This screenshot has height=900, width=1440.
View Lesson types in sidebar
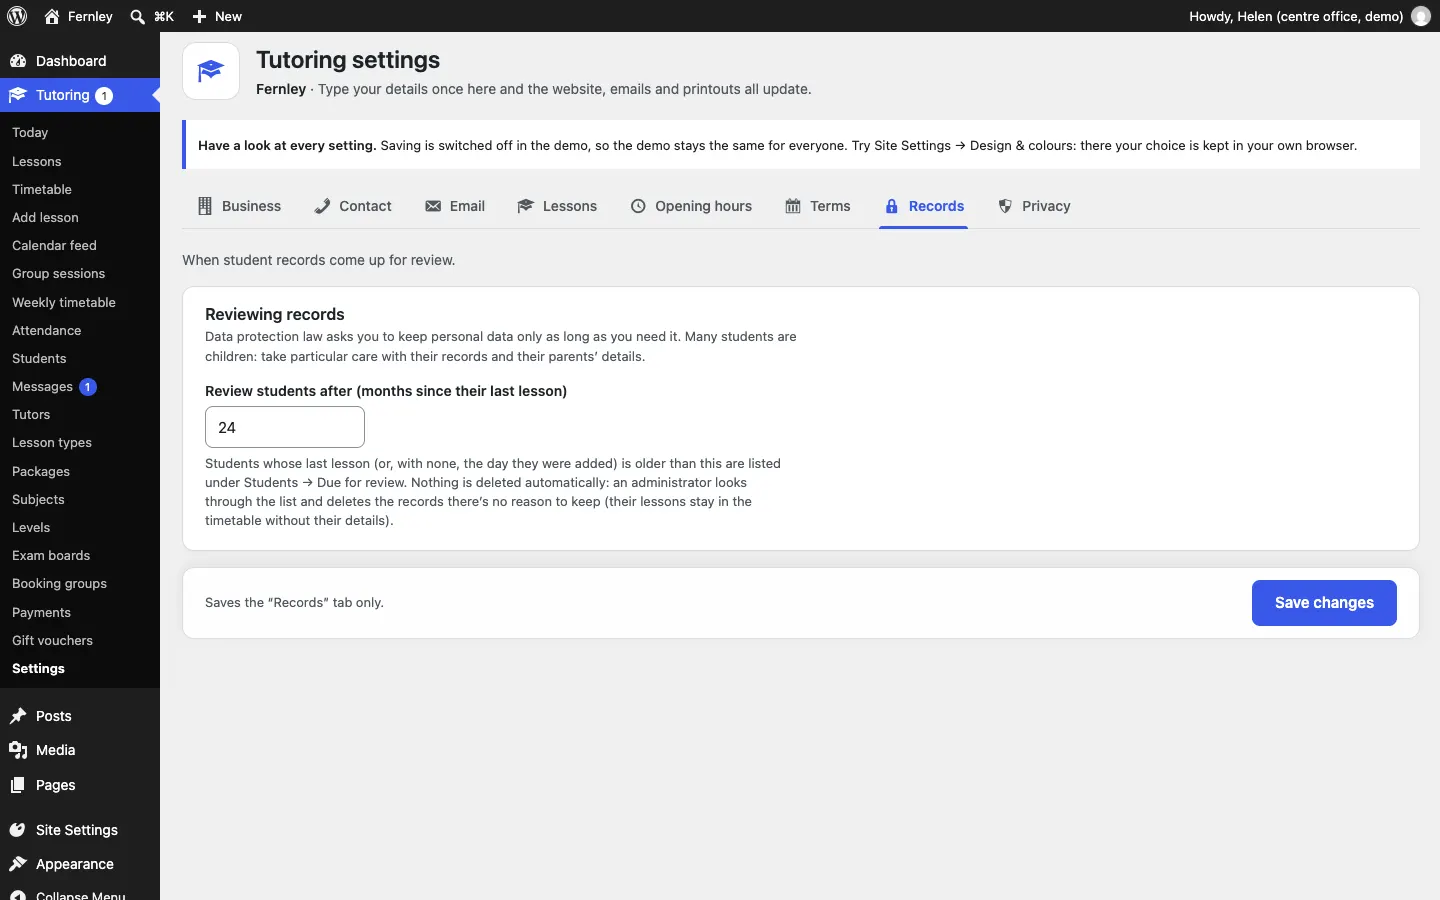pyautogui.click(x=52, y=442)
